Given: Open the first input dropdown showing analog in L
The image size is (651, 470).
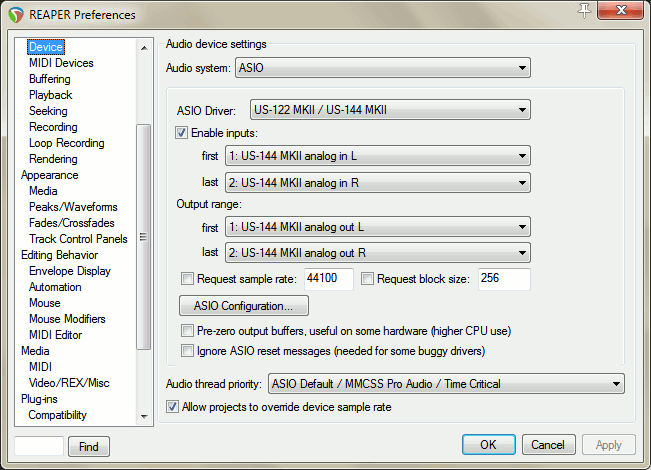Looking at the screenshot, I should click(378, 156).
